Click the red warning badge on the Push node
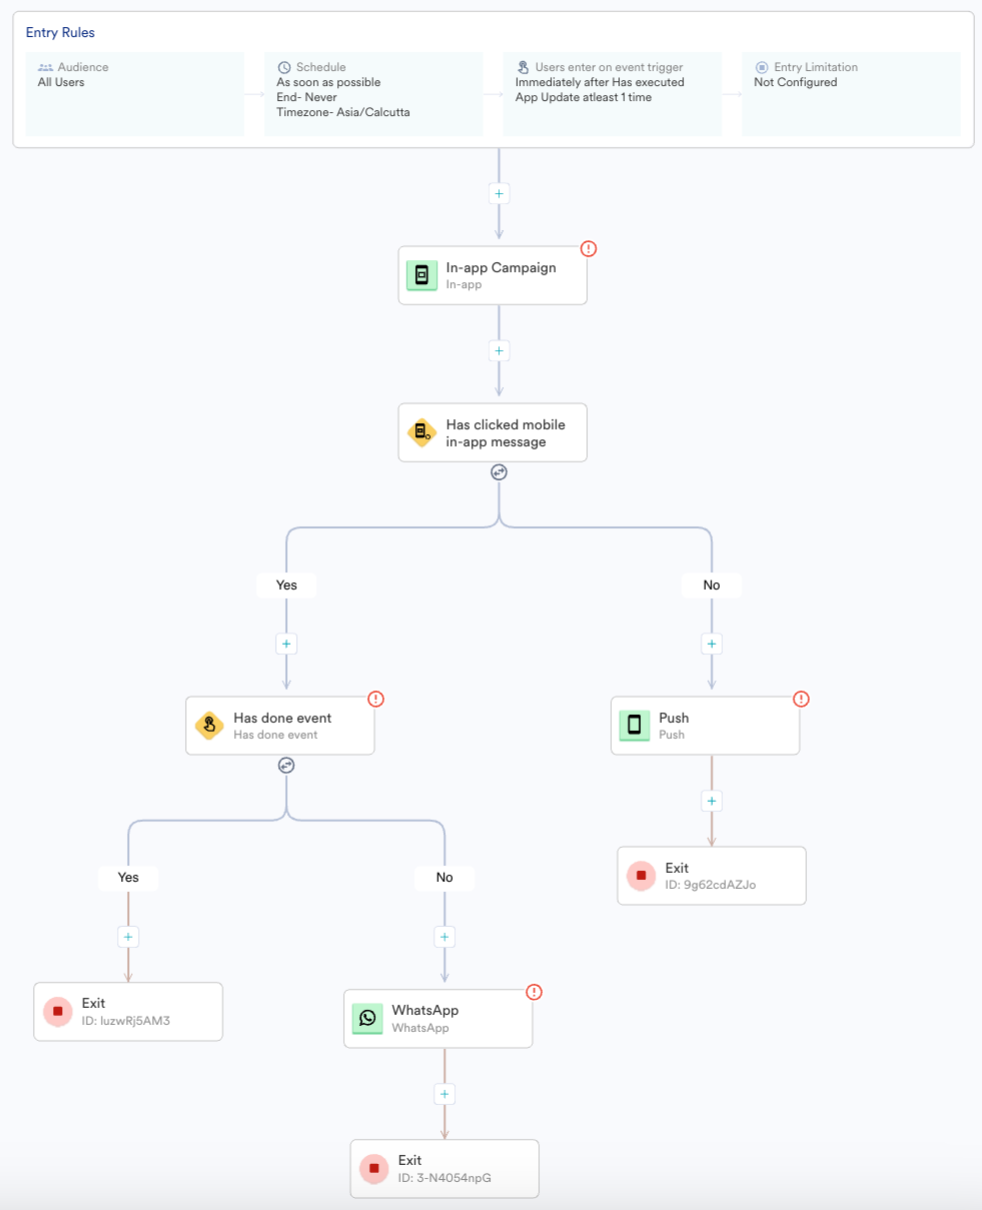This screenshot has width=982, height=1210. 801,699
